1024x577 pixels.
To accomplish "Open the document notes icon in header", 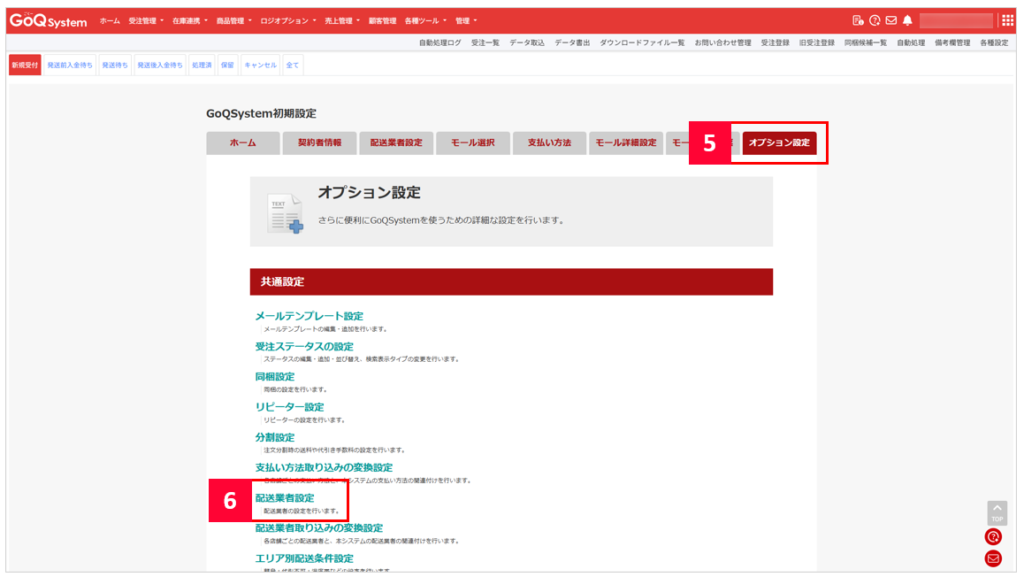I will [858, 21].
